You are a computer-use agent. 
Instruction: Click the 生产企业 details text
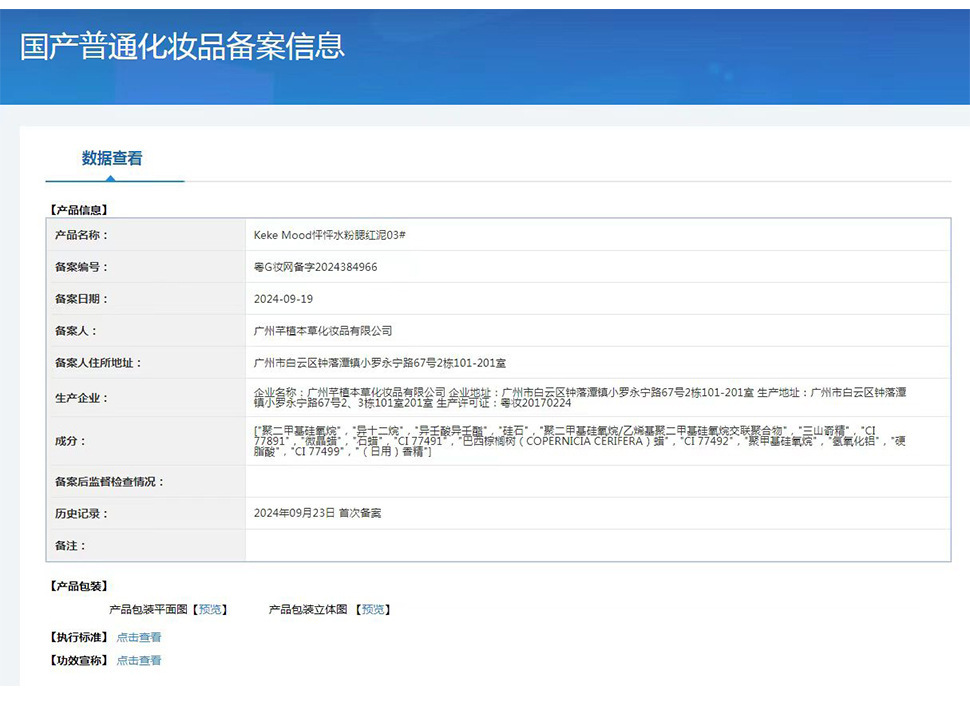tap(580, 398)
